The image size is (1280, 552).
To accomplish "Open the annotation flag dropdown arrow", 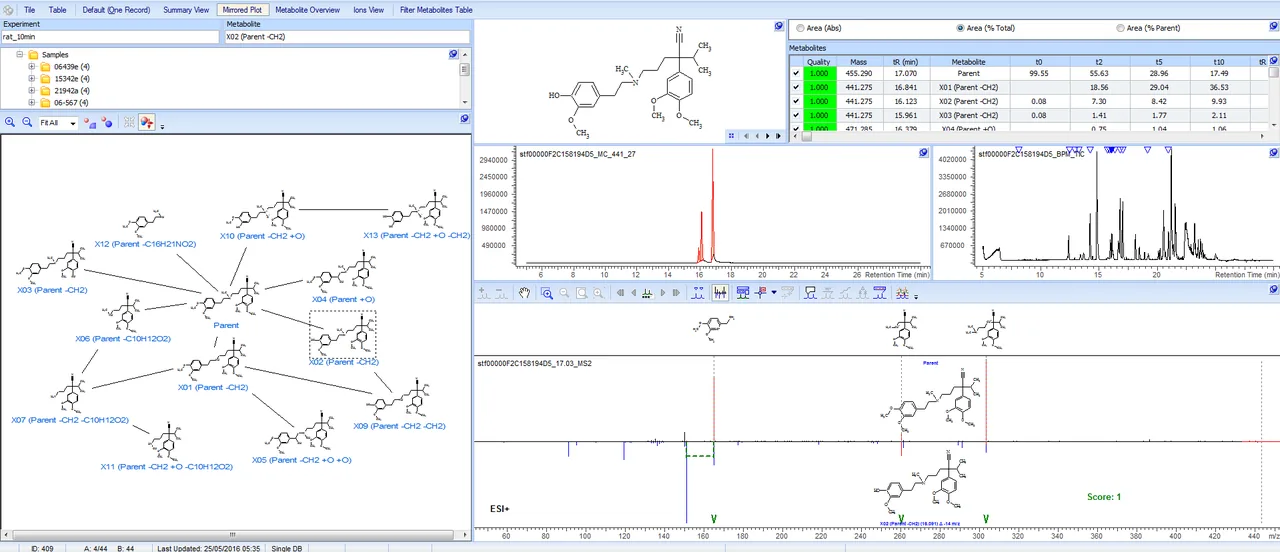I will click(x=774, y=293).
